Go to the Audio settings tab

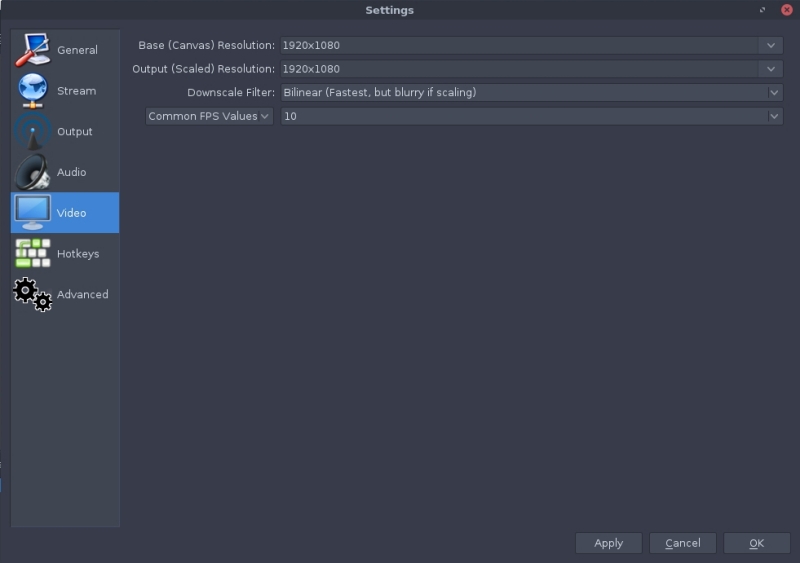[71, 173]
